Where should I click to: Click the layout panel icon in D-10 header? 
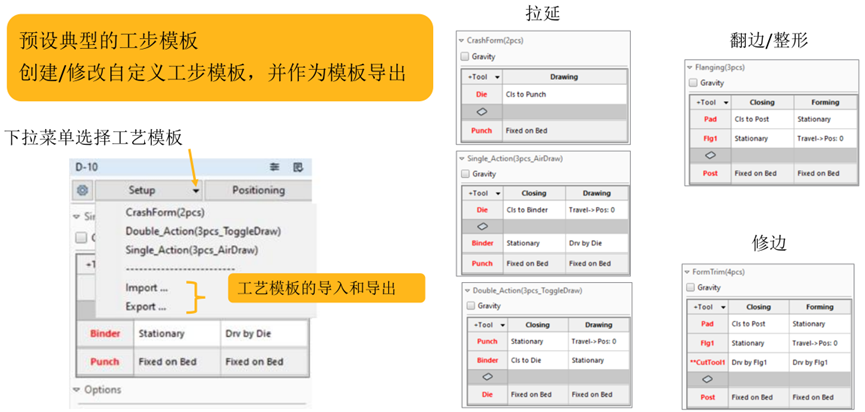tap(298, 168)
